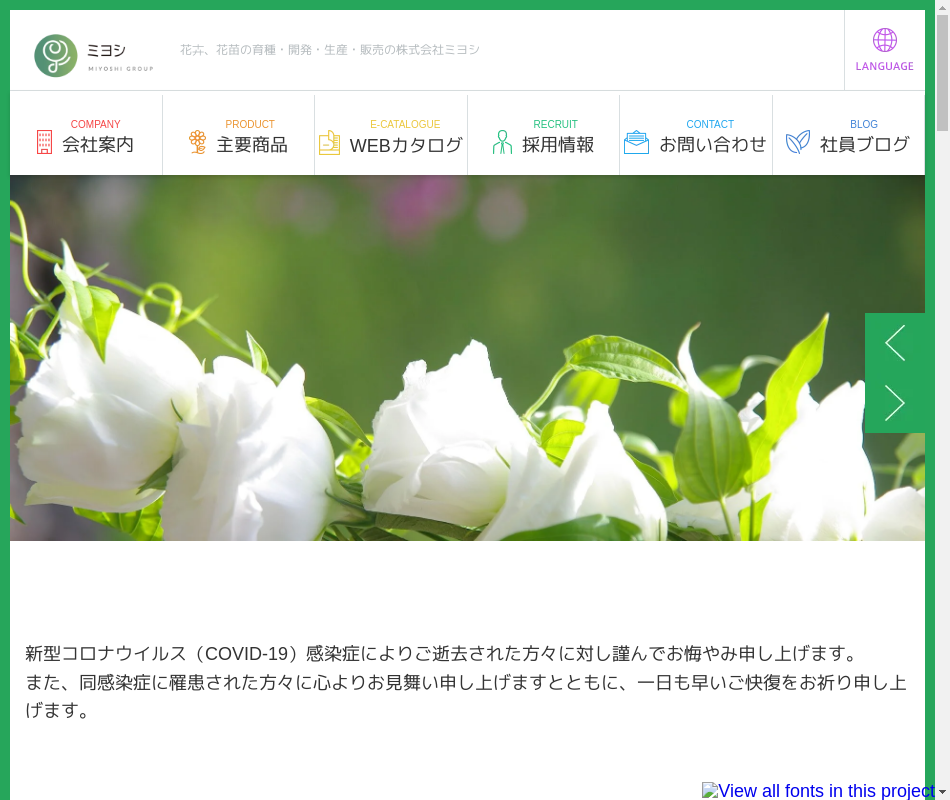Click the red company building icon
This screenshot has width=950, height=800.
(44, 142)
